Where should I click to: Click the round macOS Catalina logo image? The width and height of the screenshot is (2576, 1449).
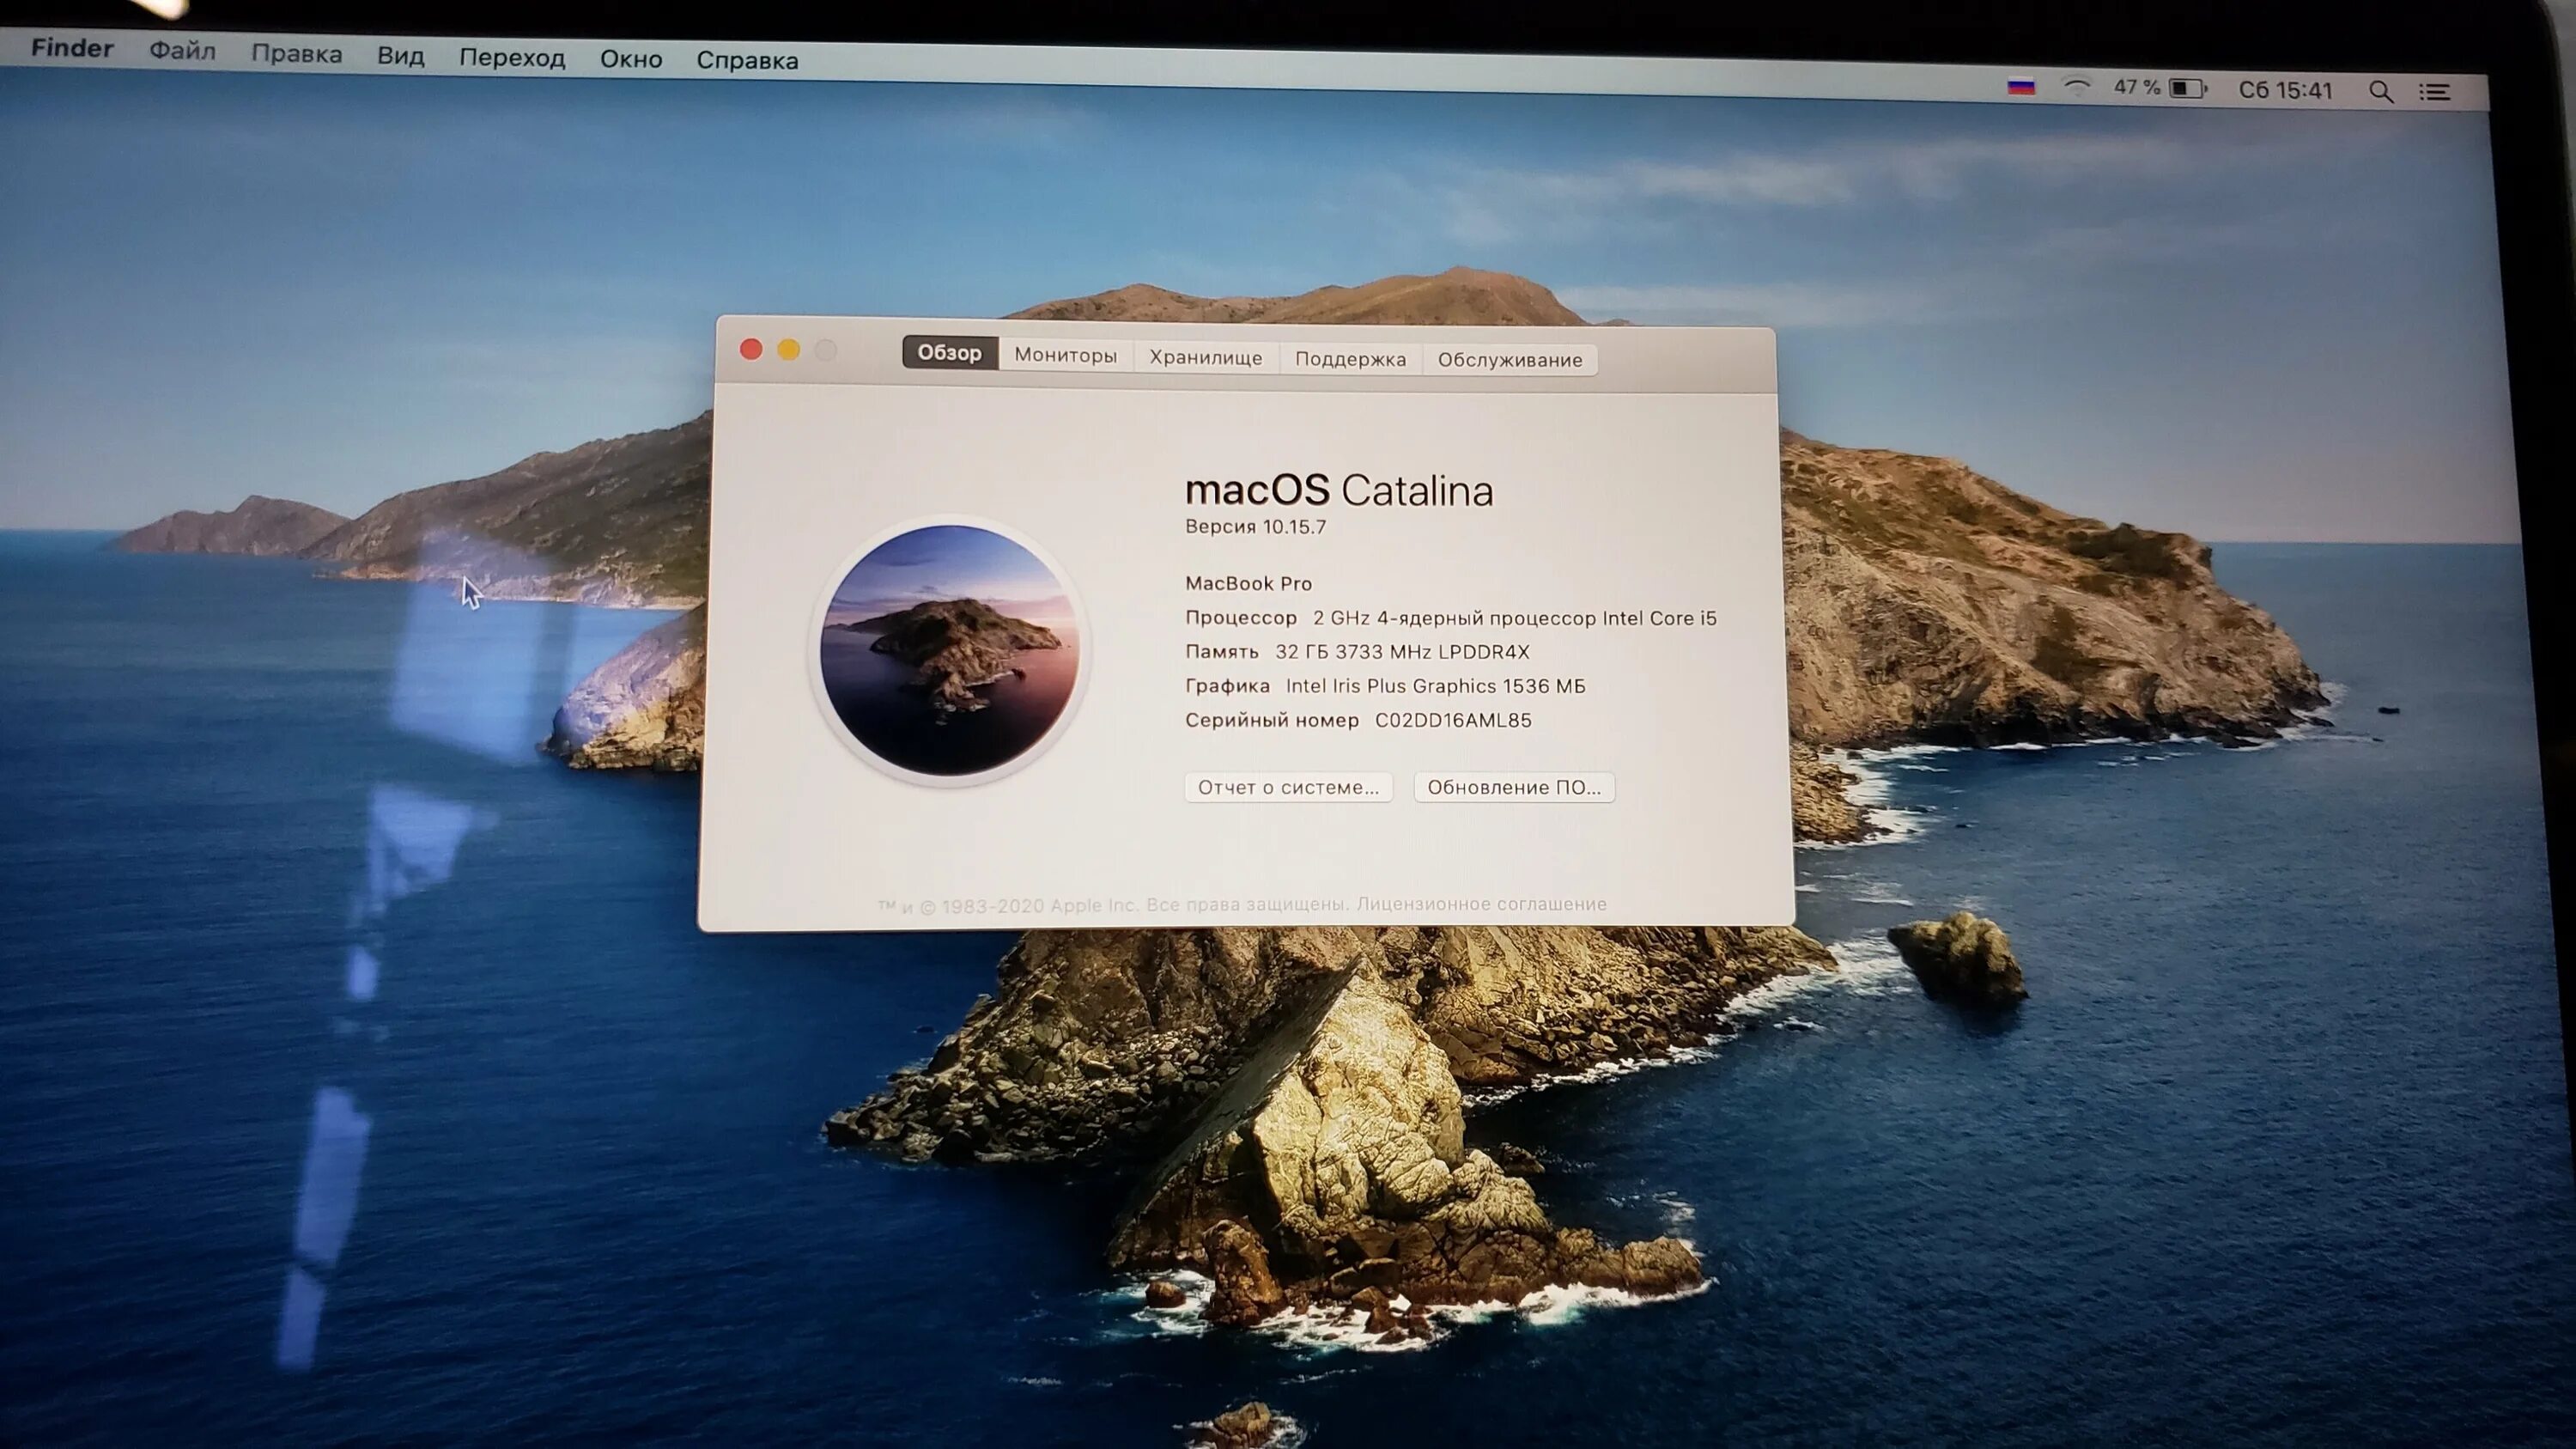click(949, 651)
